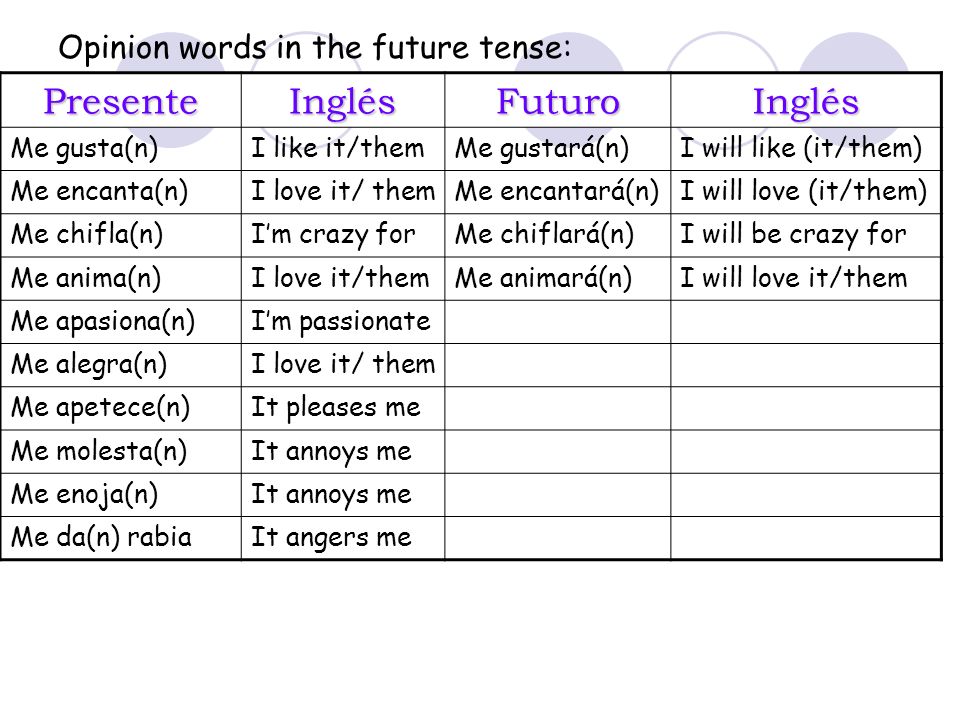The image size is (960, 720).
Task: Click empty Futuro cell in 'Me da(n) rabia' row
Action: point(558,538)
